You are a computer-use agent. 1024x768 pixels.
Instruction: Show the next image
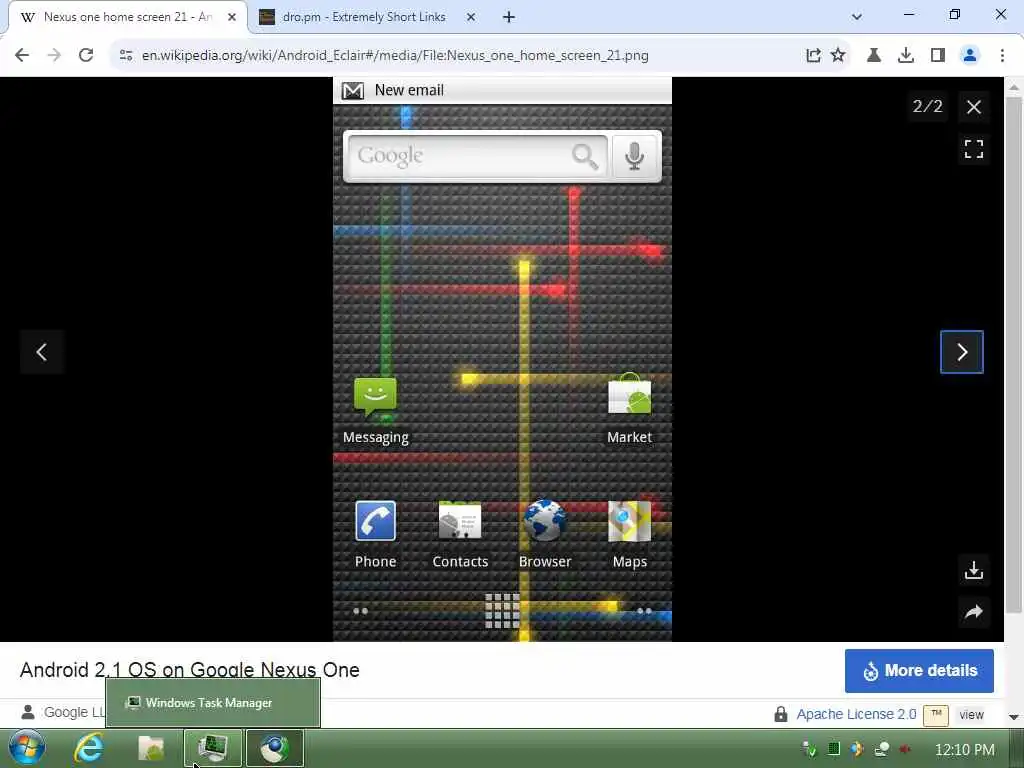pos(961,352)
